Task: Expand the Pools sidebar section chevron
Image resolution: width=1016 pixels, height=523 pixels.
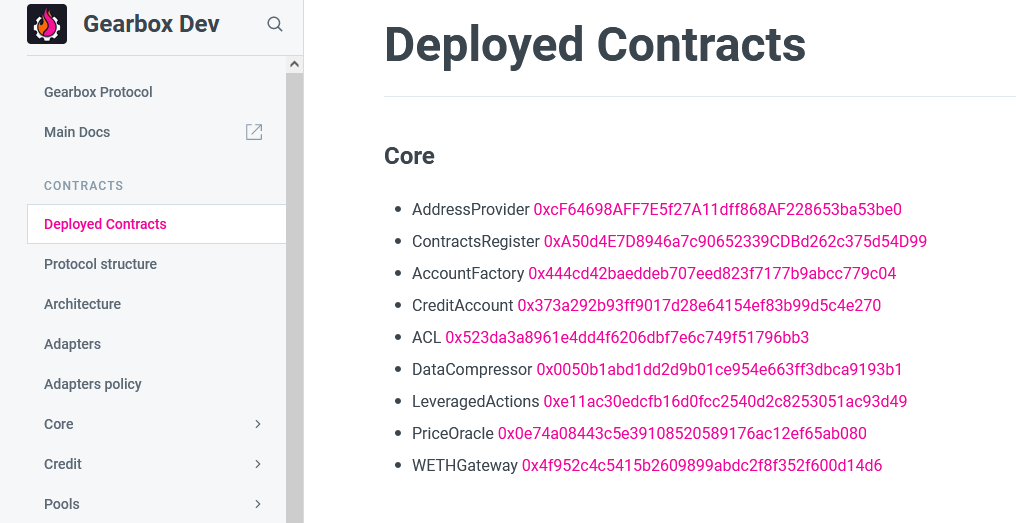Action: click(x=258, y=504)
